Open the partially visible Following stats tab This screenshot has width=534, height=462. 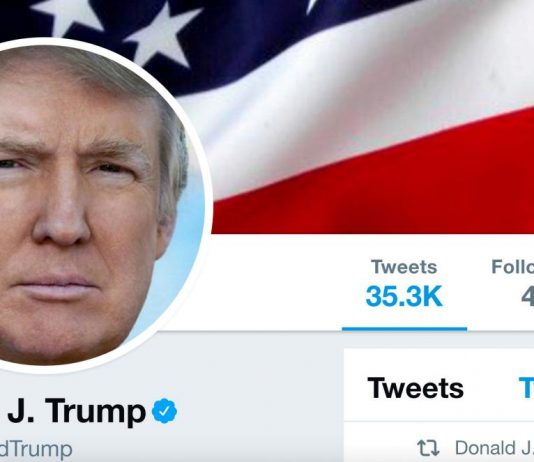pos(513,288)
